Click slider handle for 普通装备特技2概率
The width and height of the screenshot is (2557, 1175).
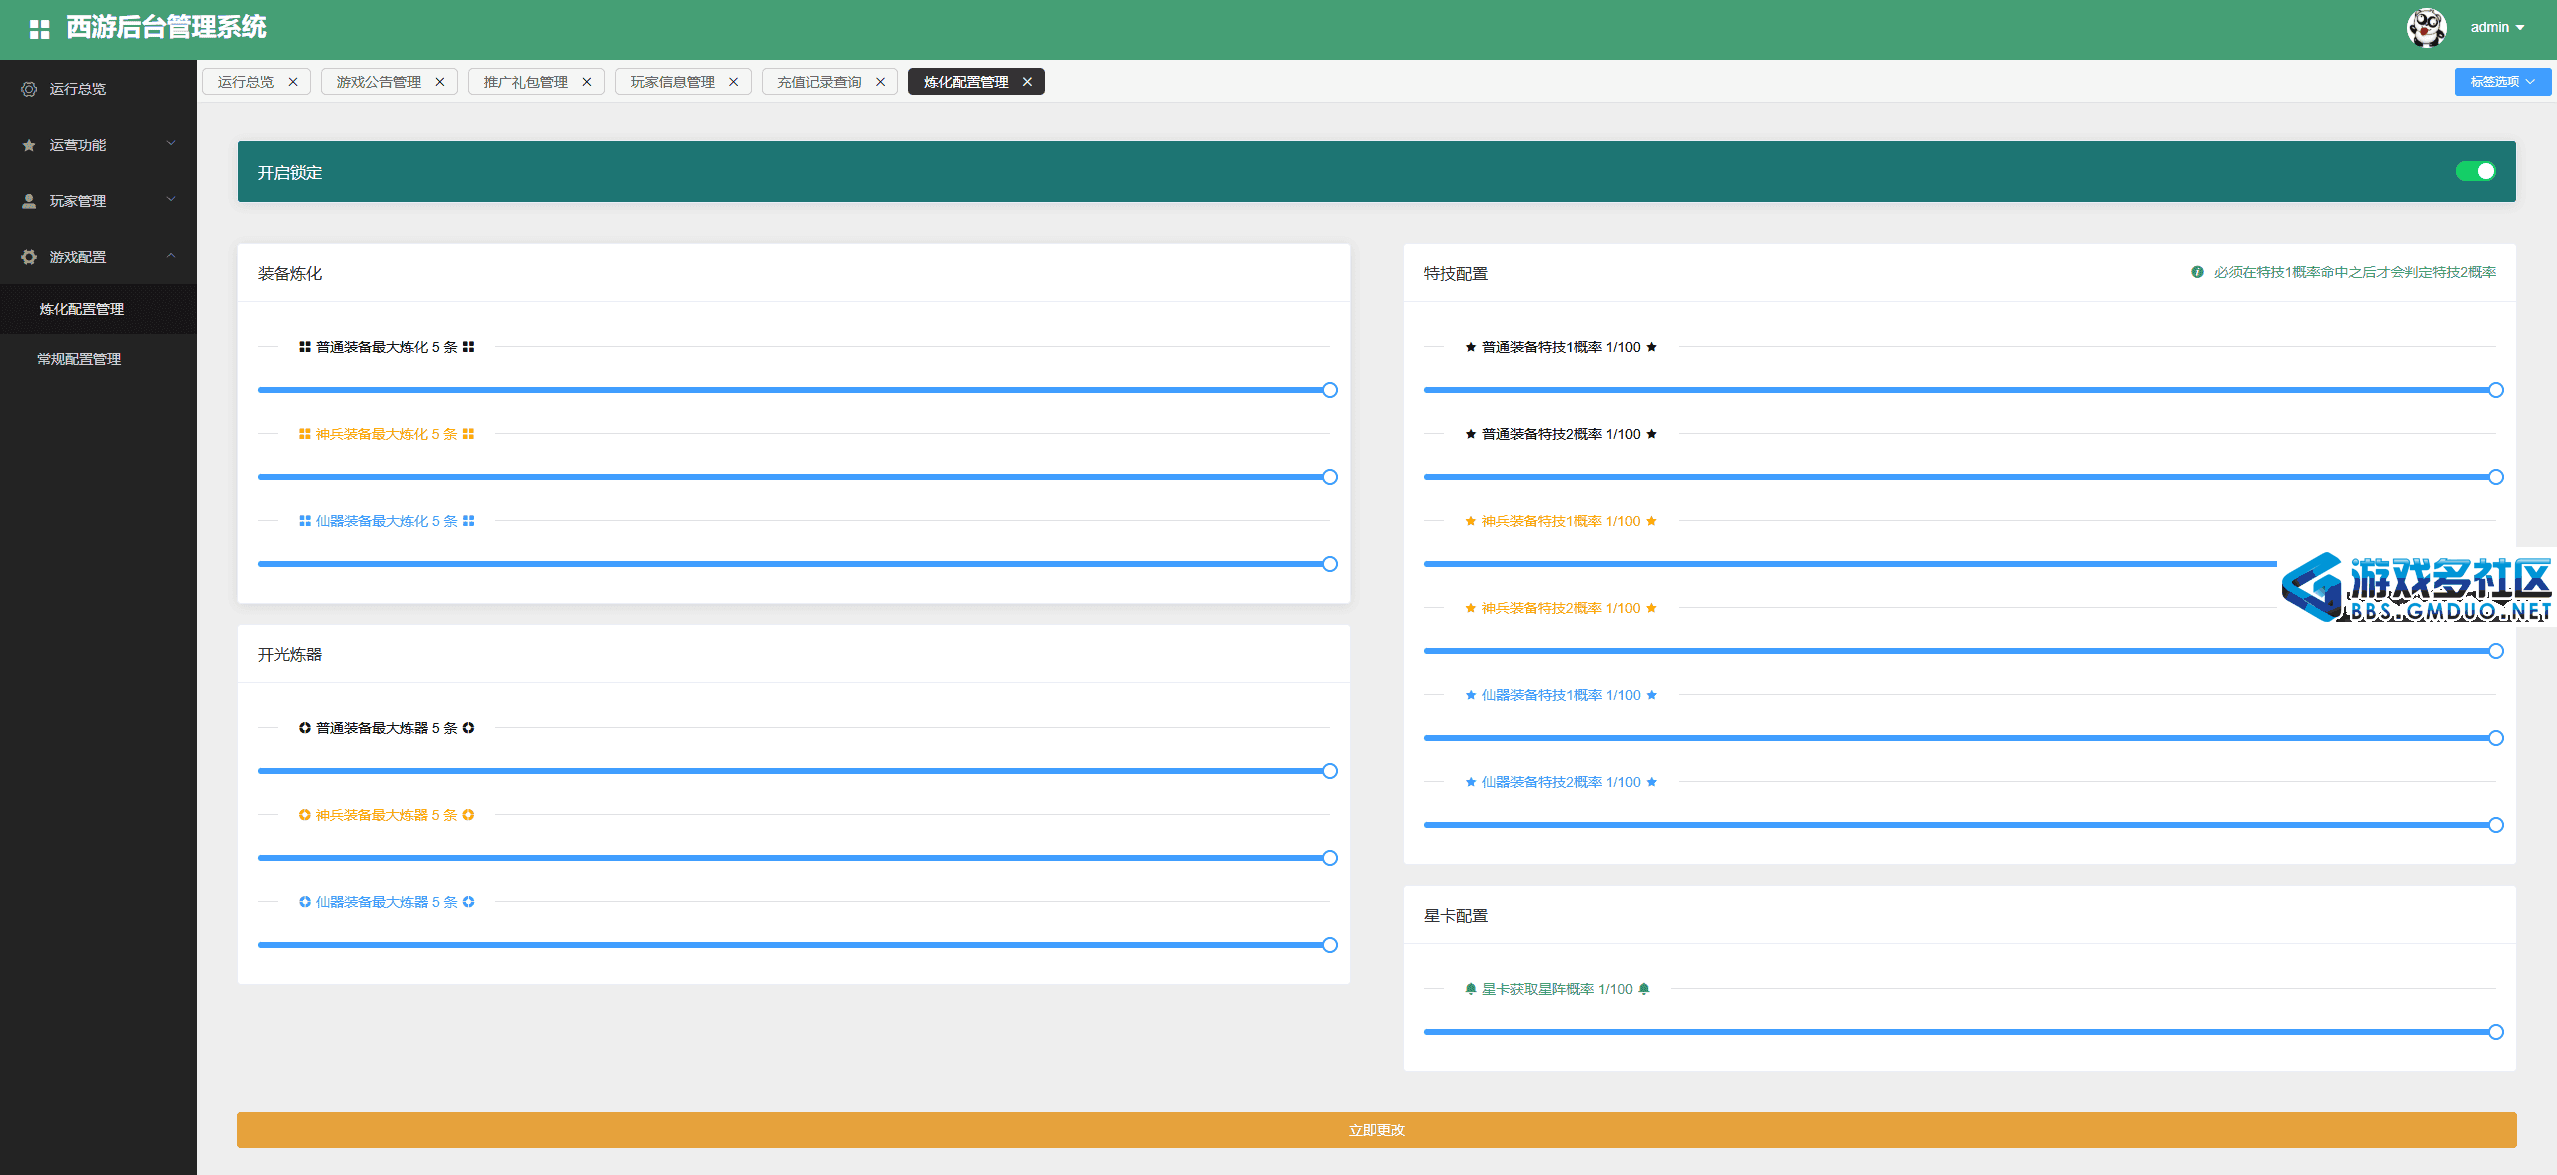2496,477
